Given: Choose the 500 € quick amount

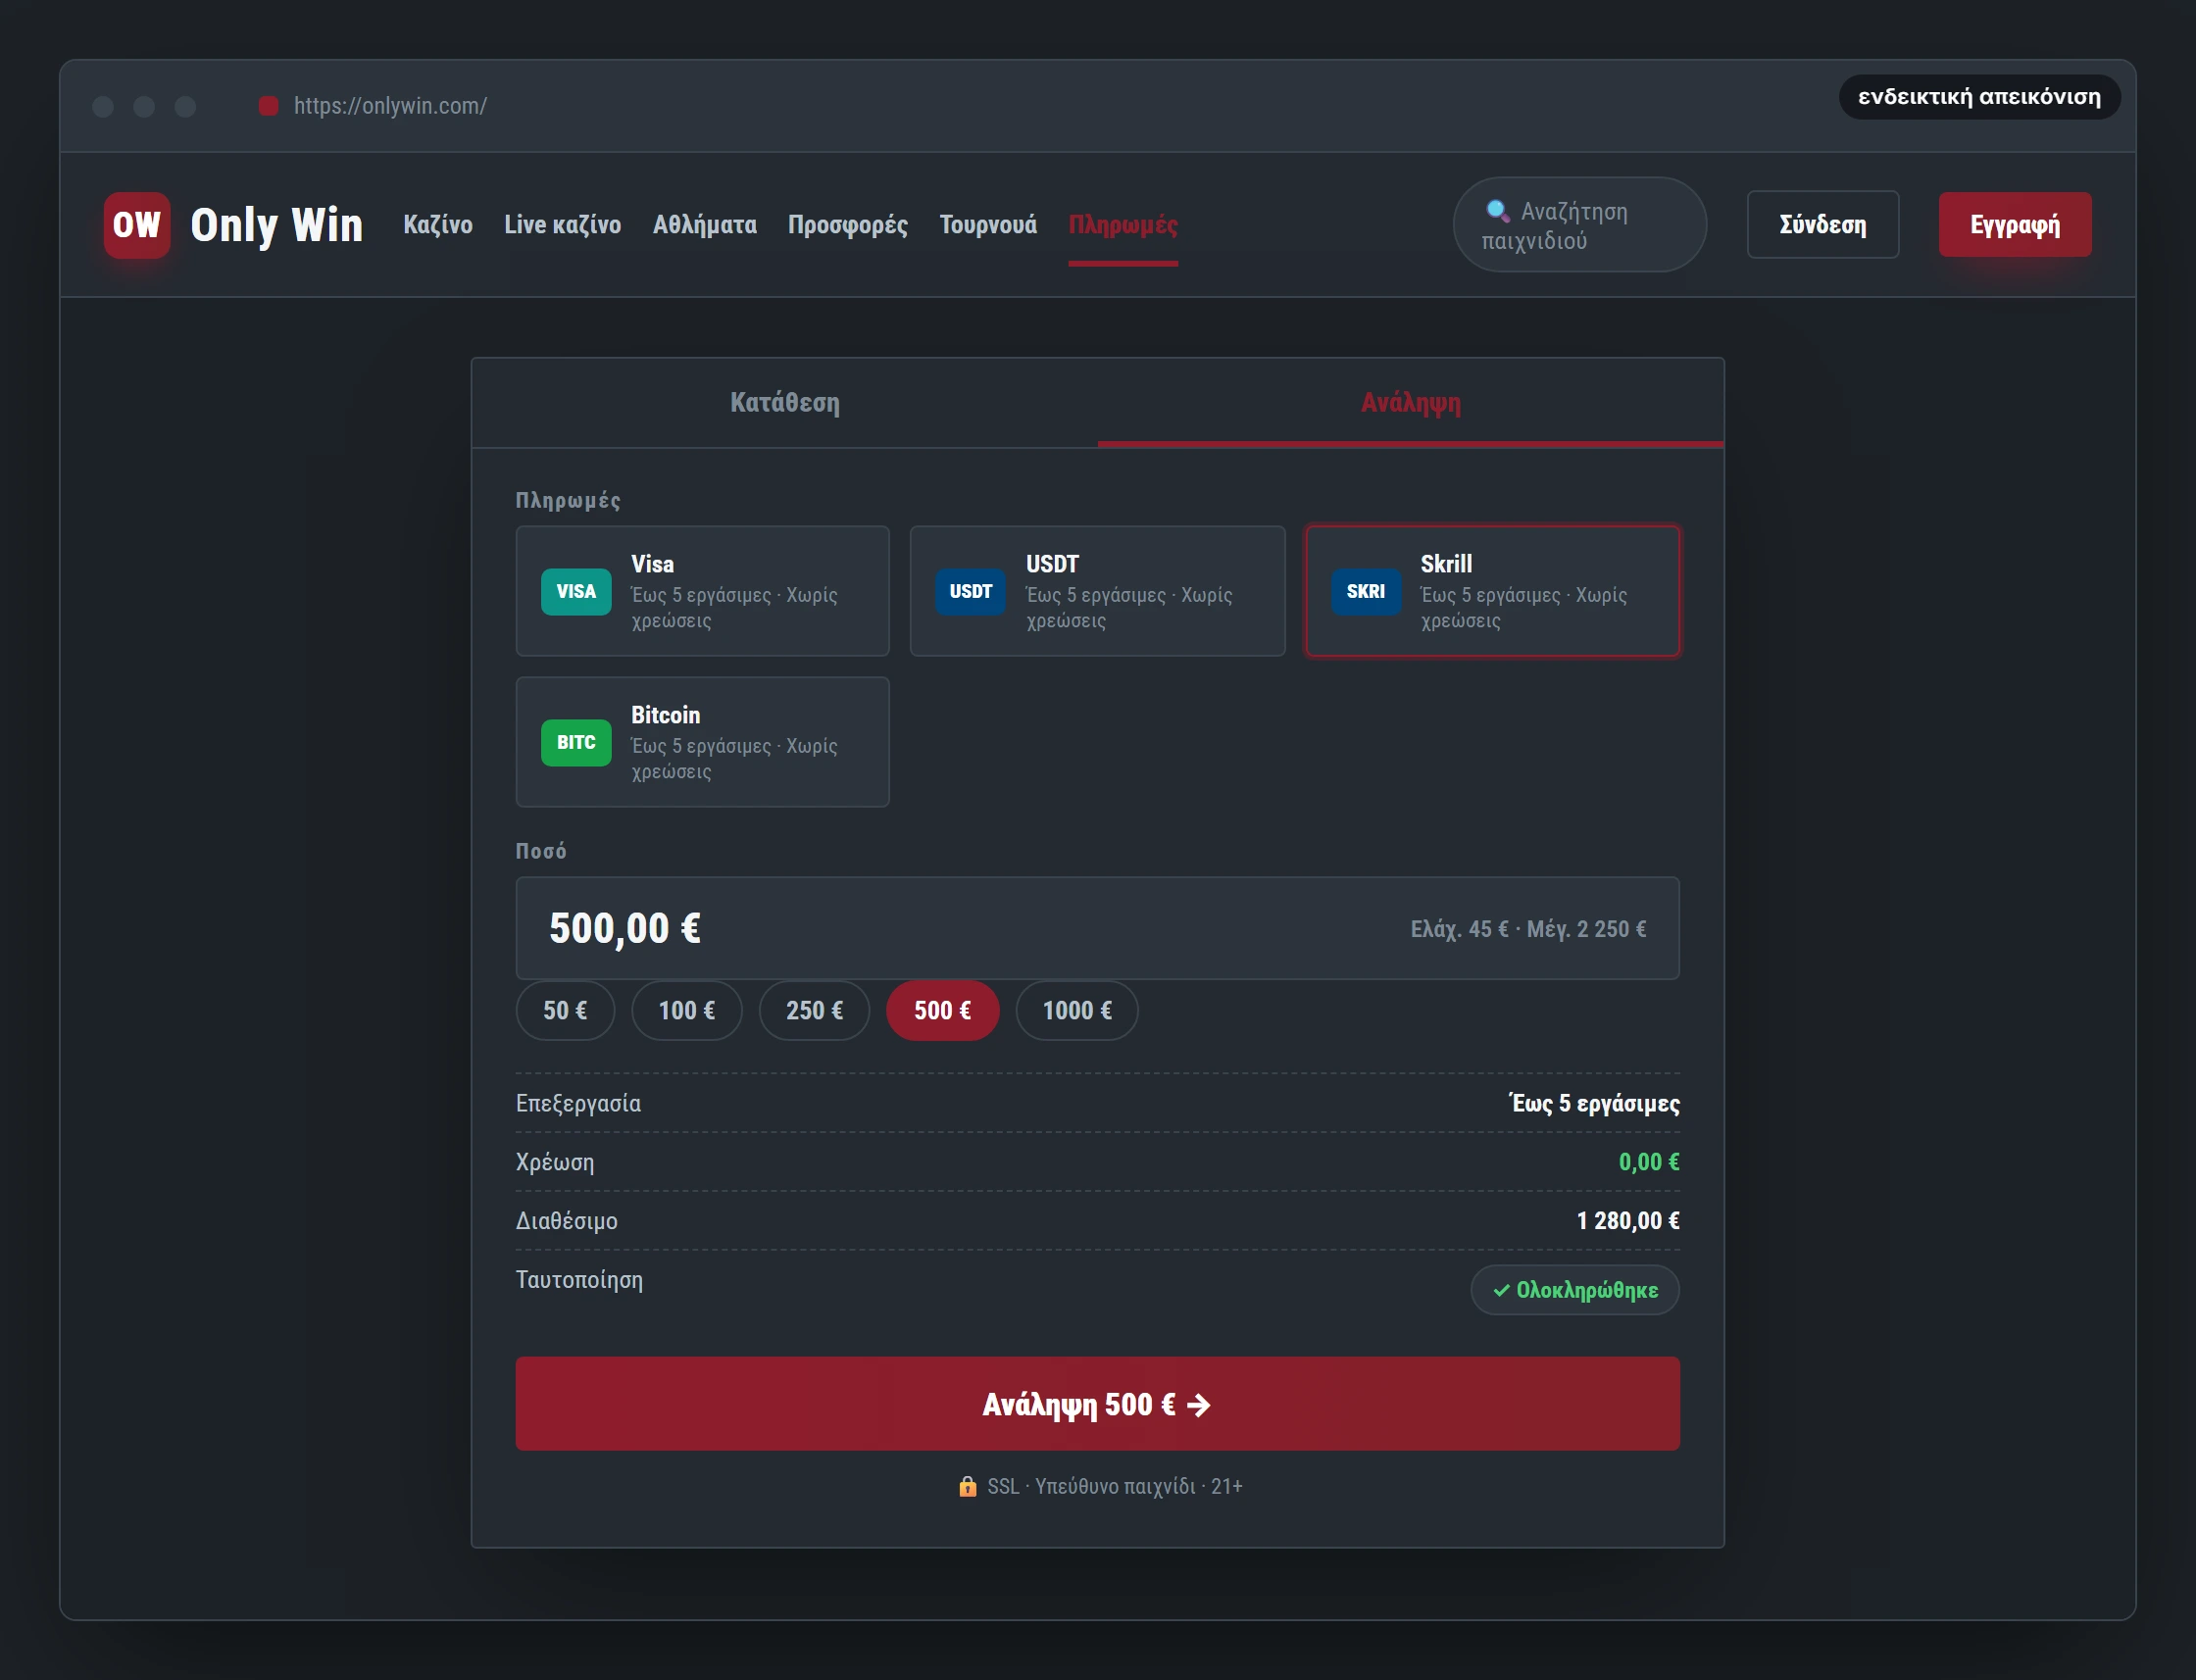Looking at the screenshot, I should point(942,1010).
